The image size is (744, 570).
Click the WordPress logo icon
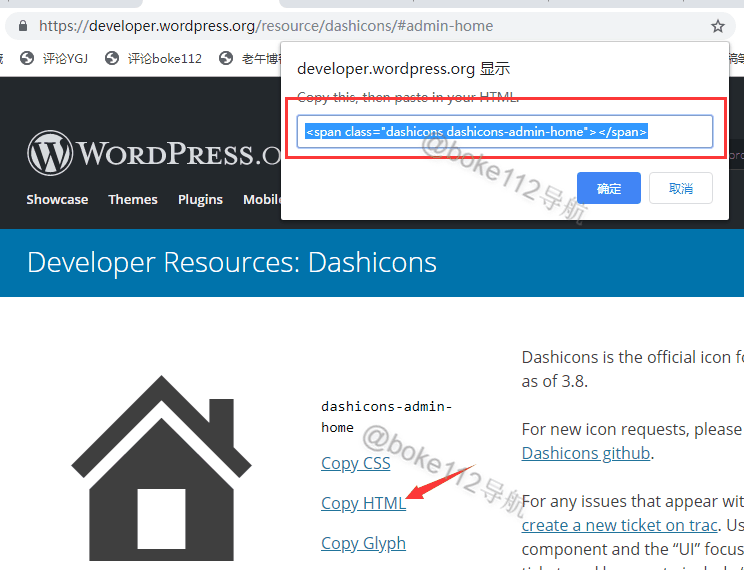[50, 153]
